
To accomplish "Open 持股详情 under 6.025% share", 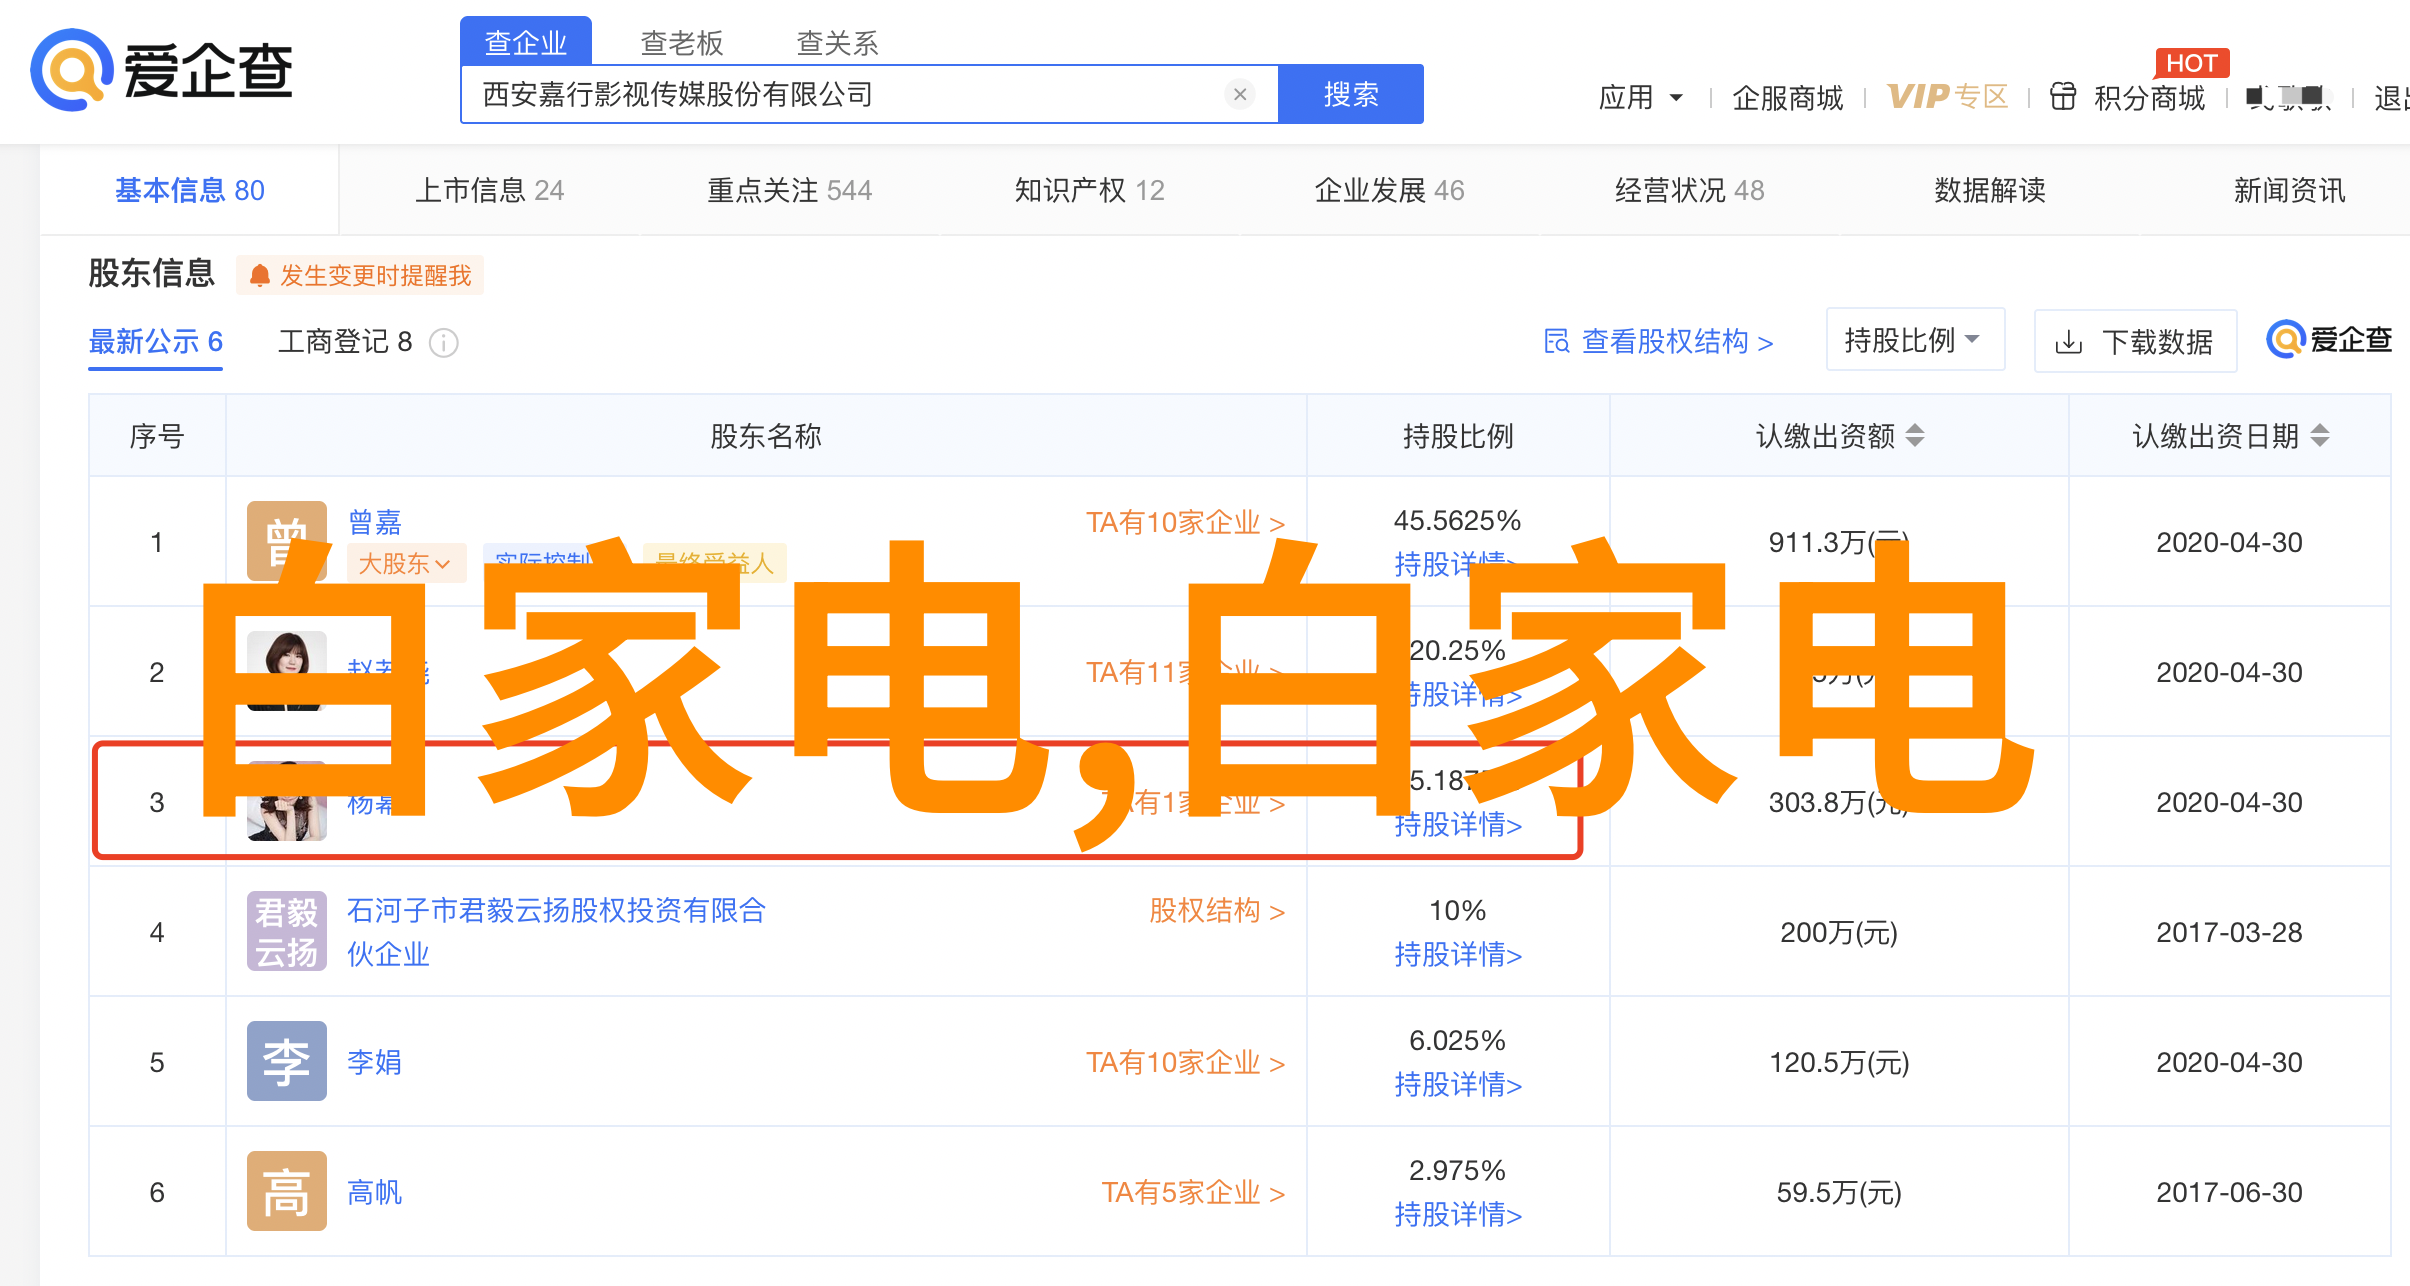I will click(x=1458, y=1084).
